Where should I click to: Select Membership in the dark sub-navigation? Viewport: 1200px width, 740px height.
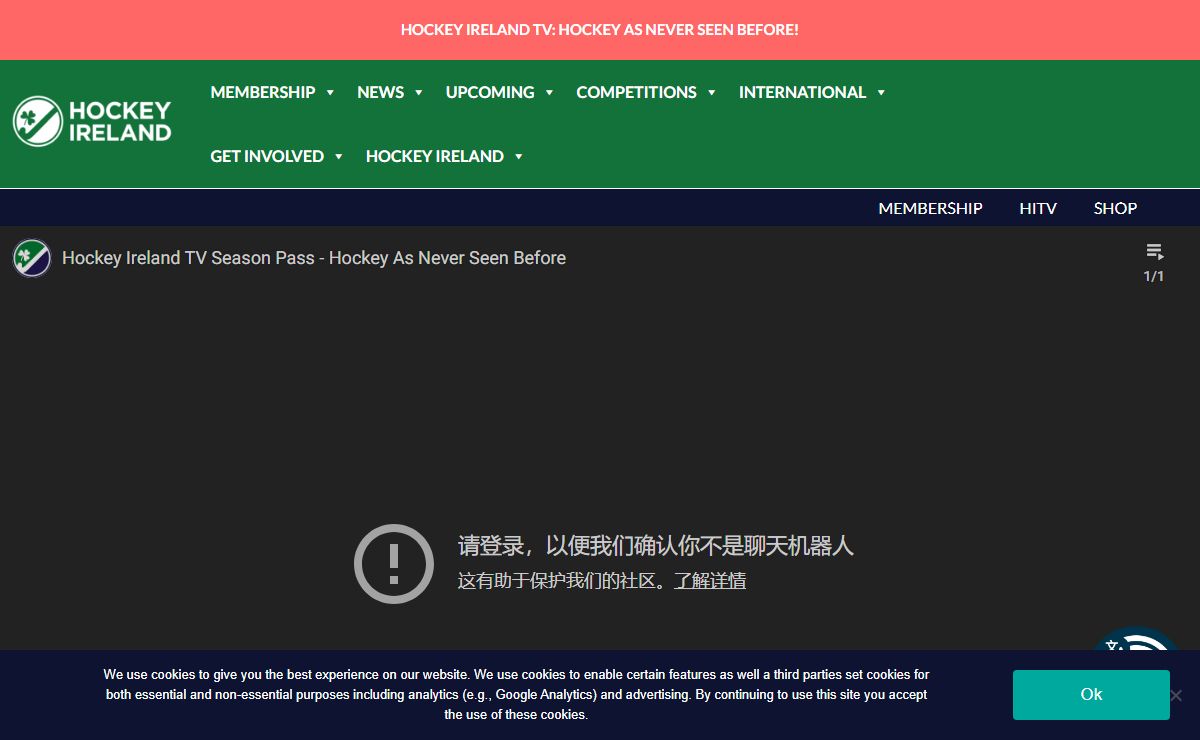tap(930, 208)
